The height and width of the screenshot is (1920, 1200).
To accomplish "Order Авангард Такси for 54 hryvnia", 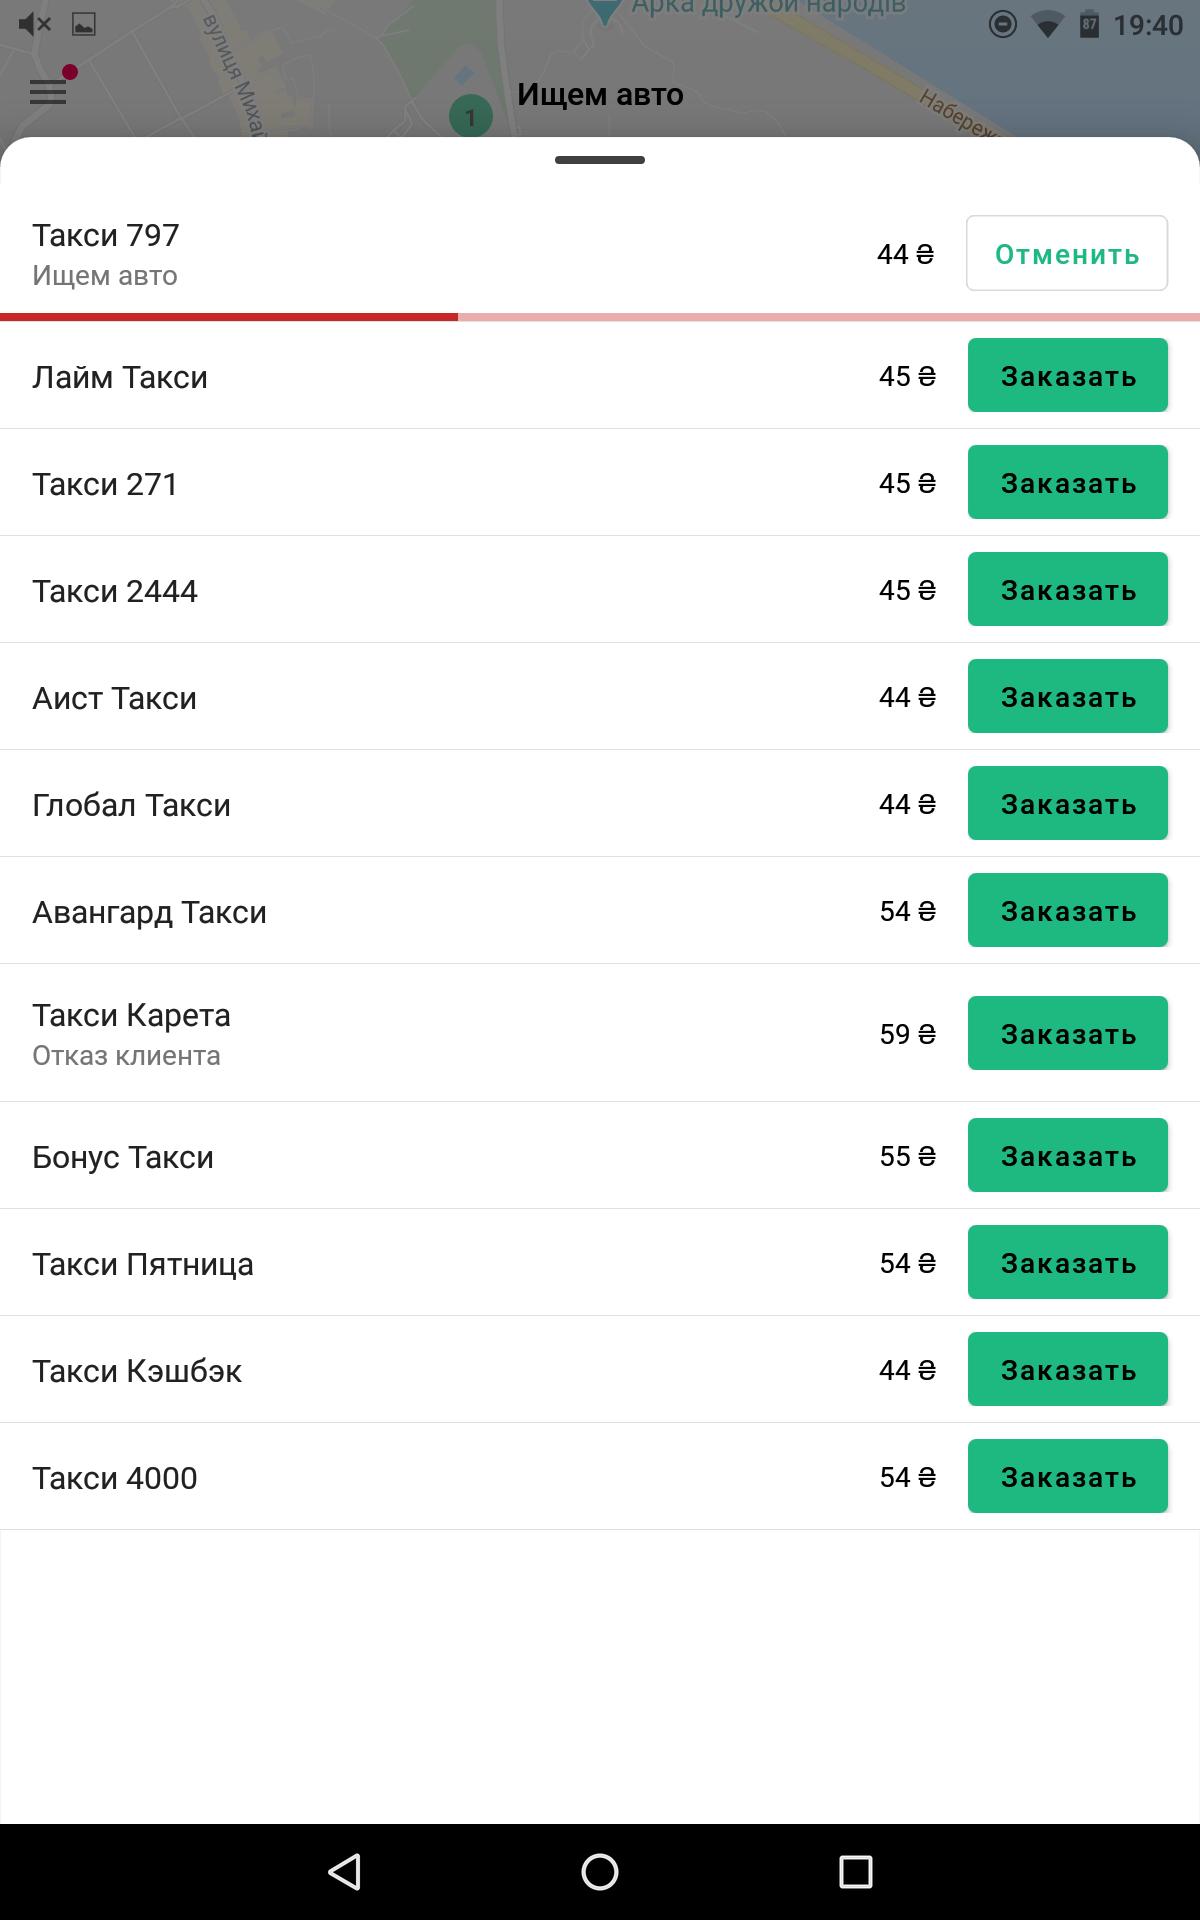I will click(x=1066, y=911).
